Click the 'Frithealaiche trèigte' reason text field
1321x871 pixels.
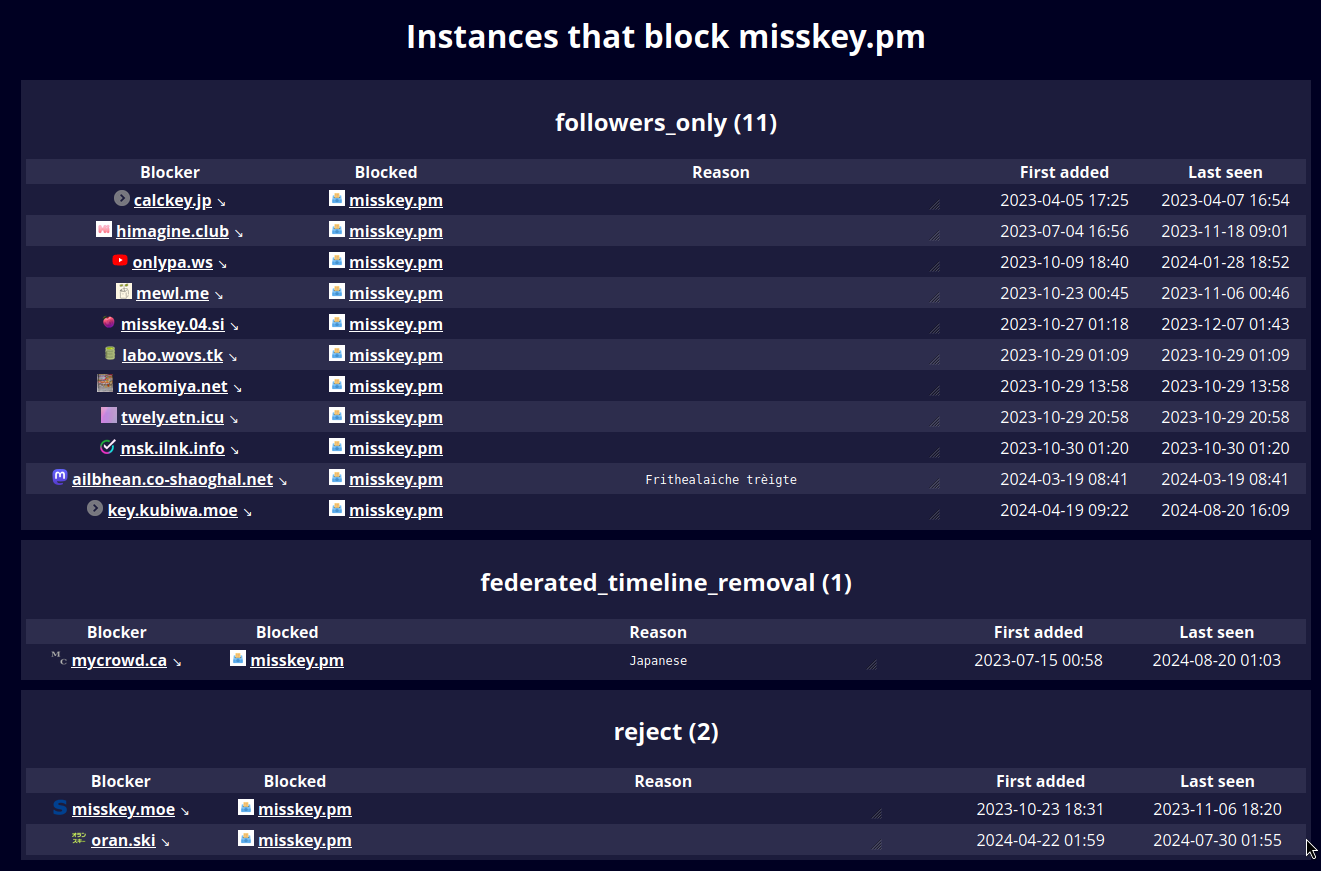point(720,480)
